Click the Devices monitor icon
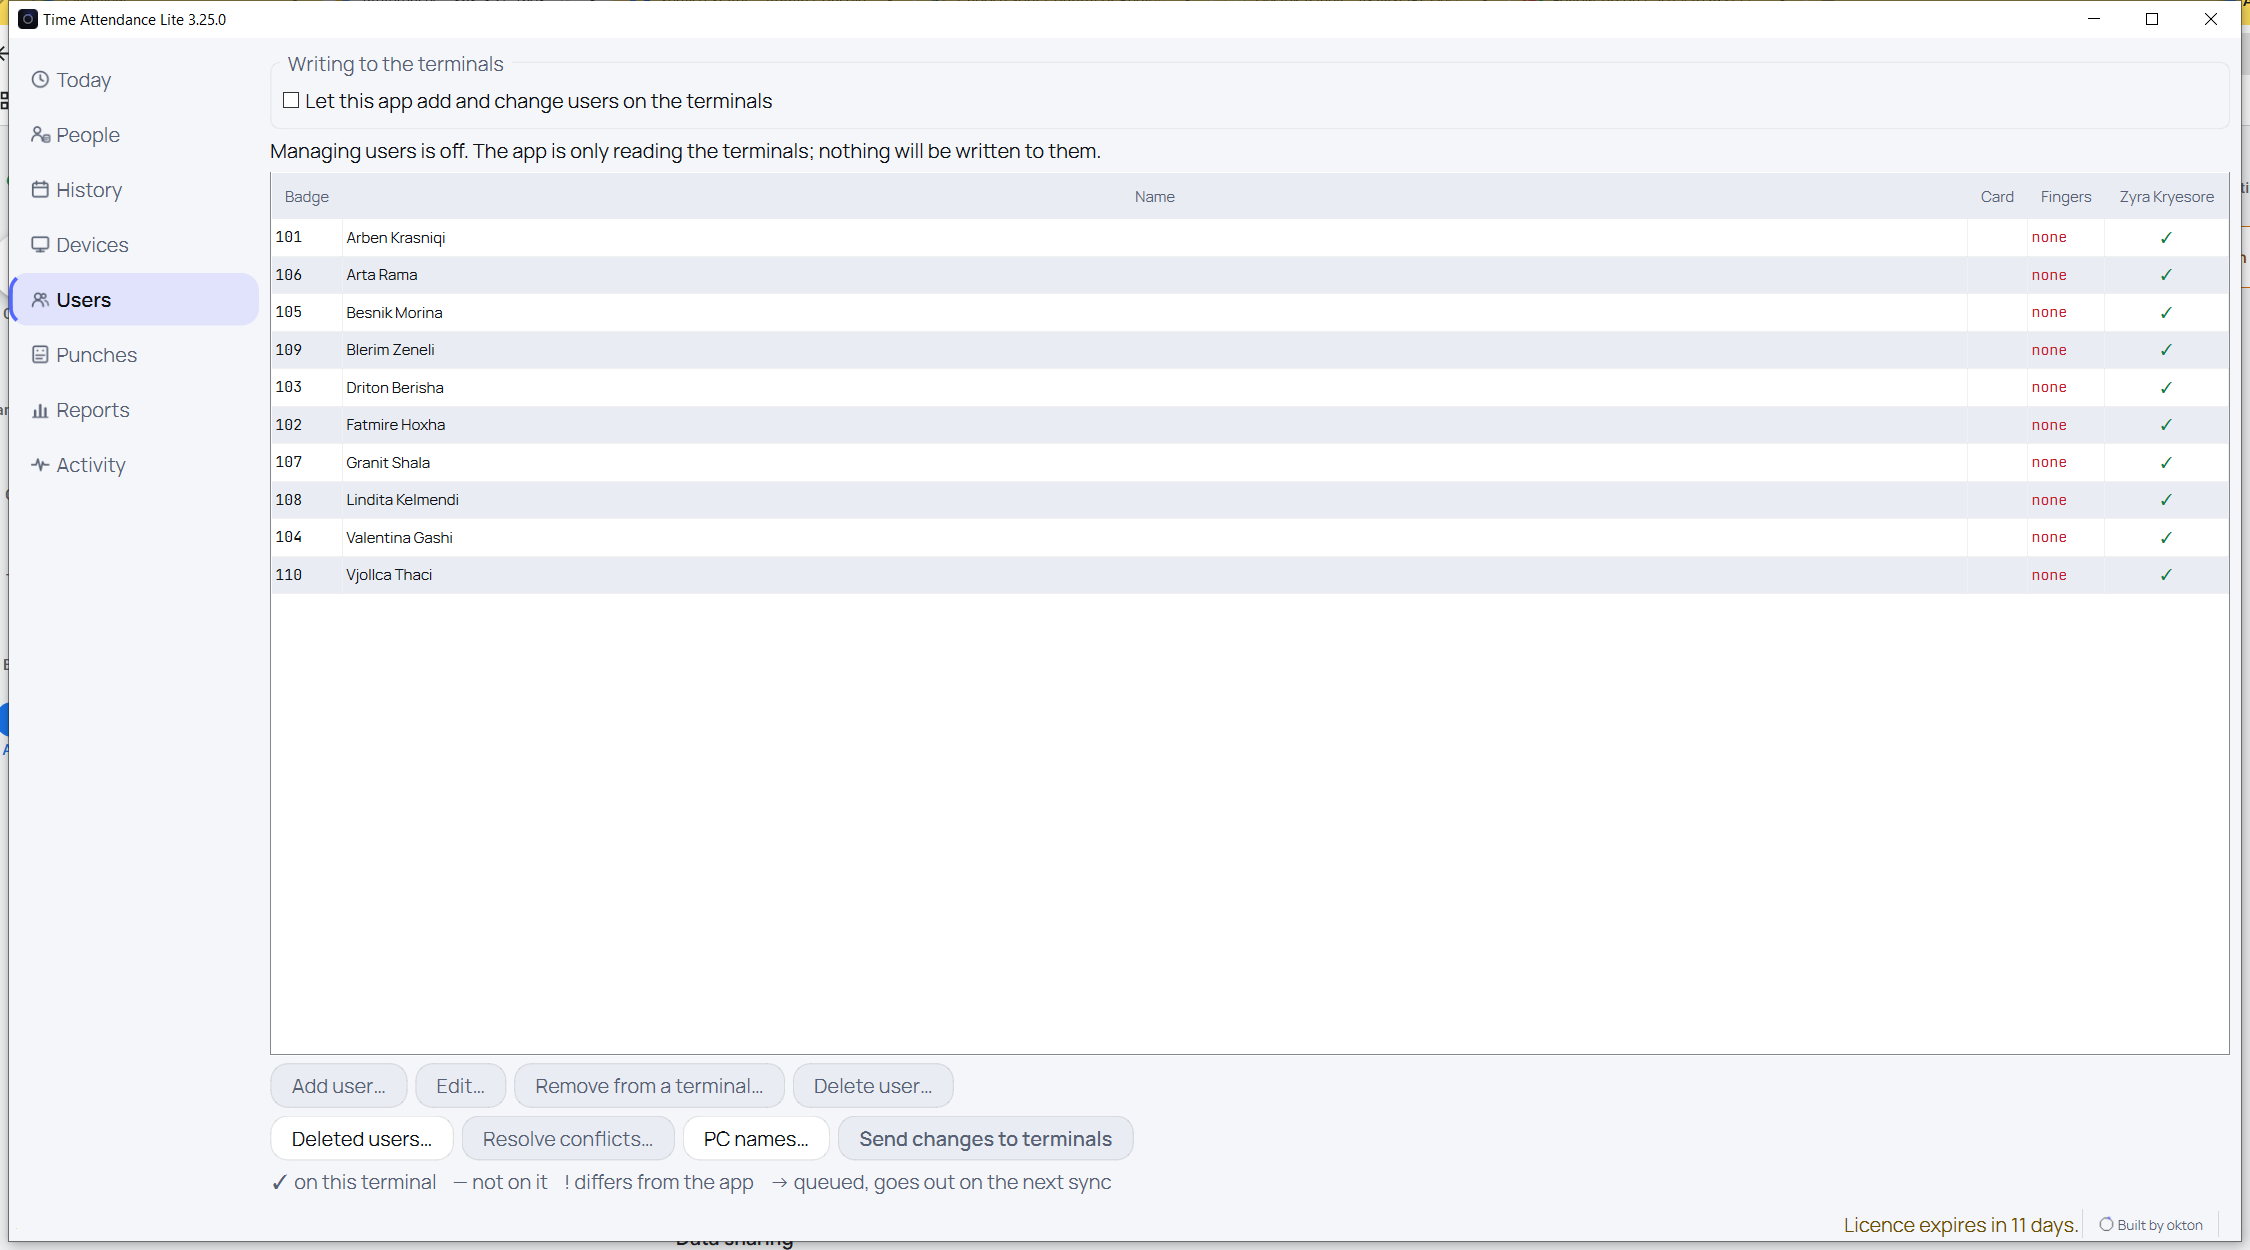Image resolution: width=2250 pixels, height=1250 pixels. pyautogui.click(x=40, y=244)
